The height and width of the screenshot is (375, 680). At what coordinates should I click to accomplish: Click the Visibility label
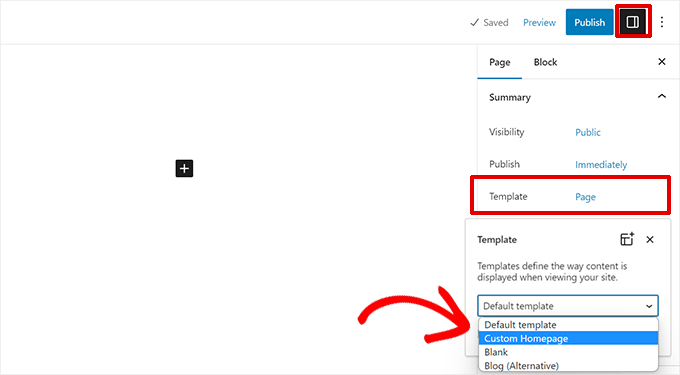point(507,132)
